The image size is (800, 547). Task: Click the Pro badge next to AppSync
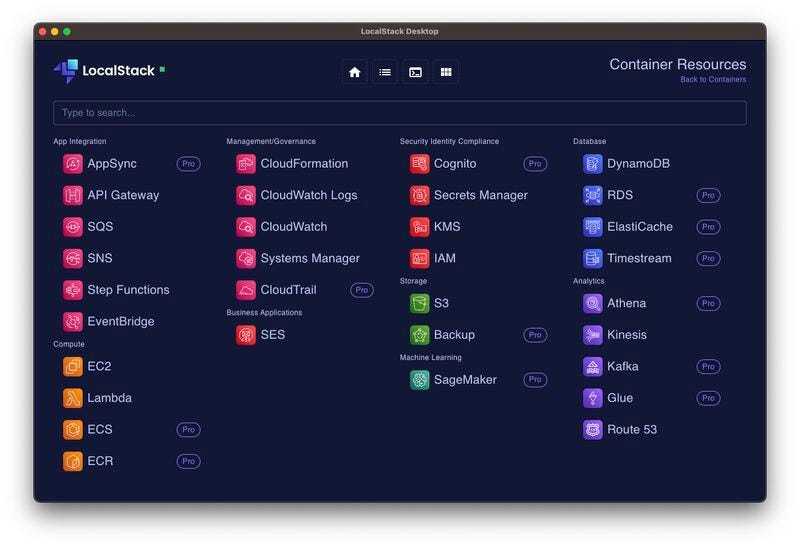point(188,164)
